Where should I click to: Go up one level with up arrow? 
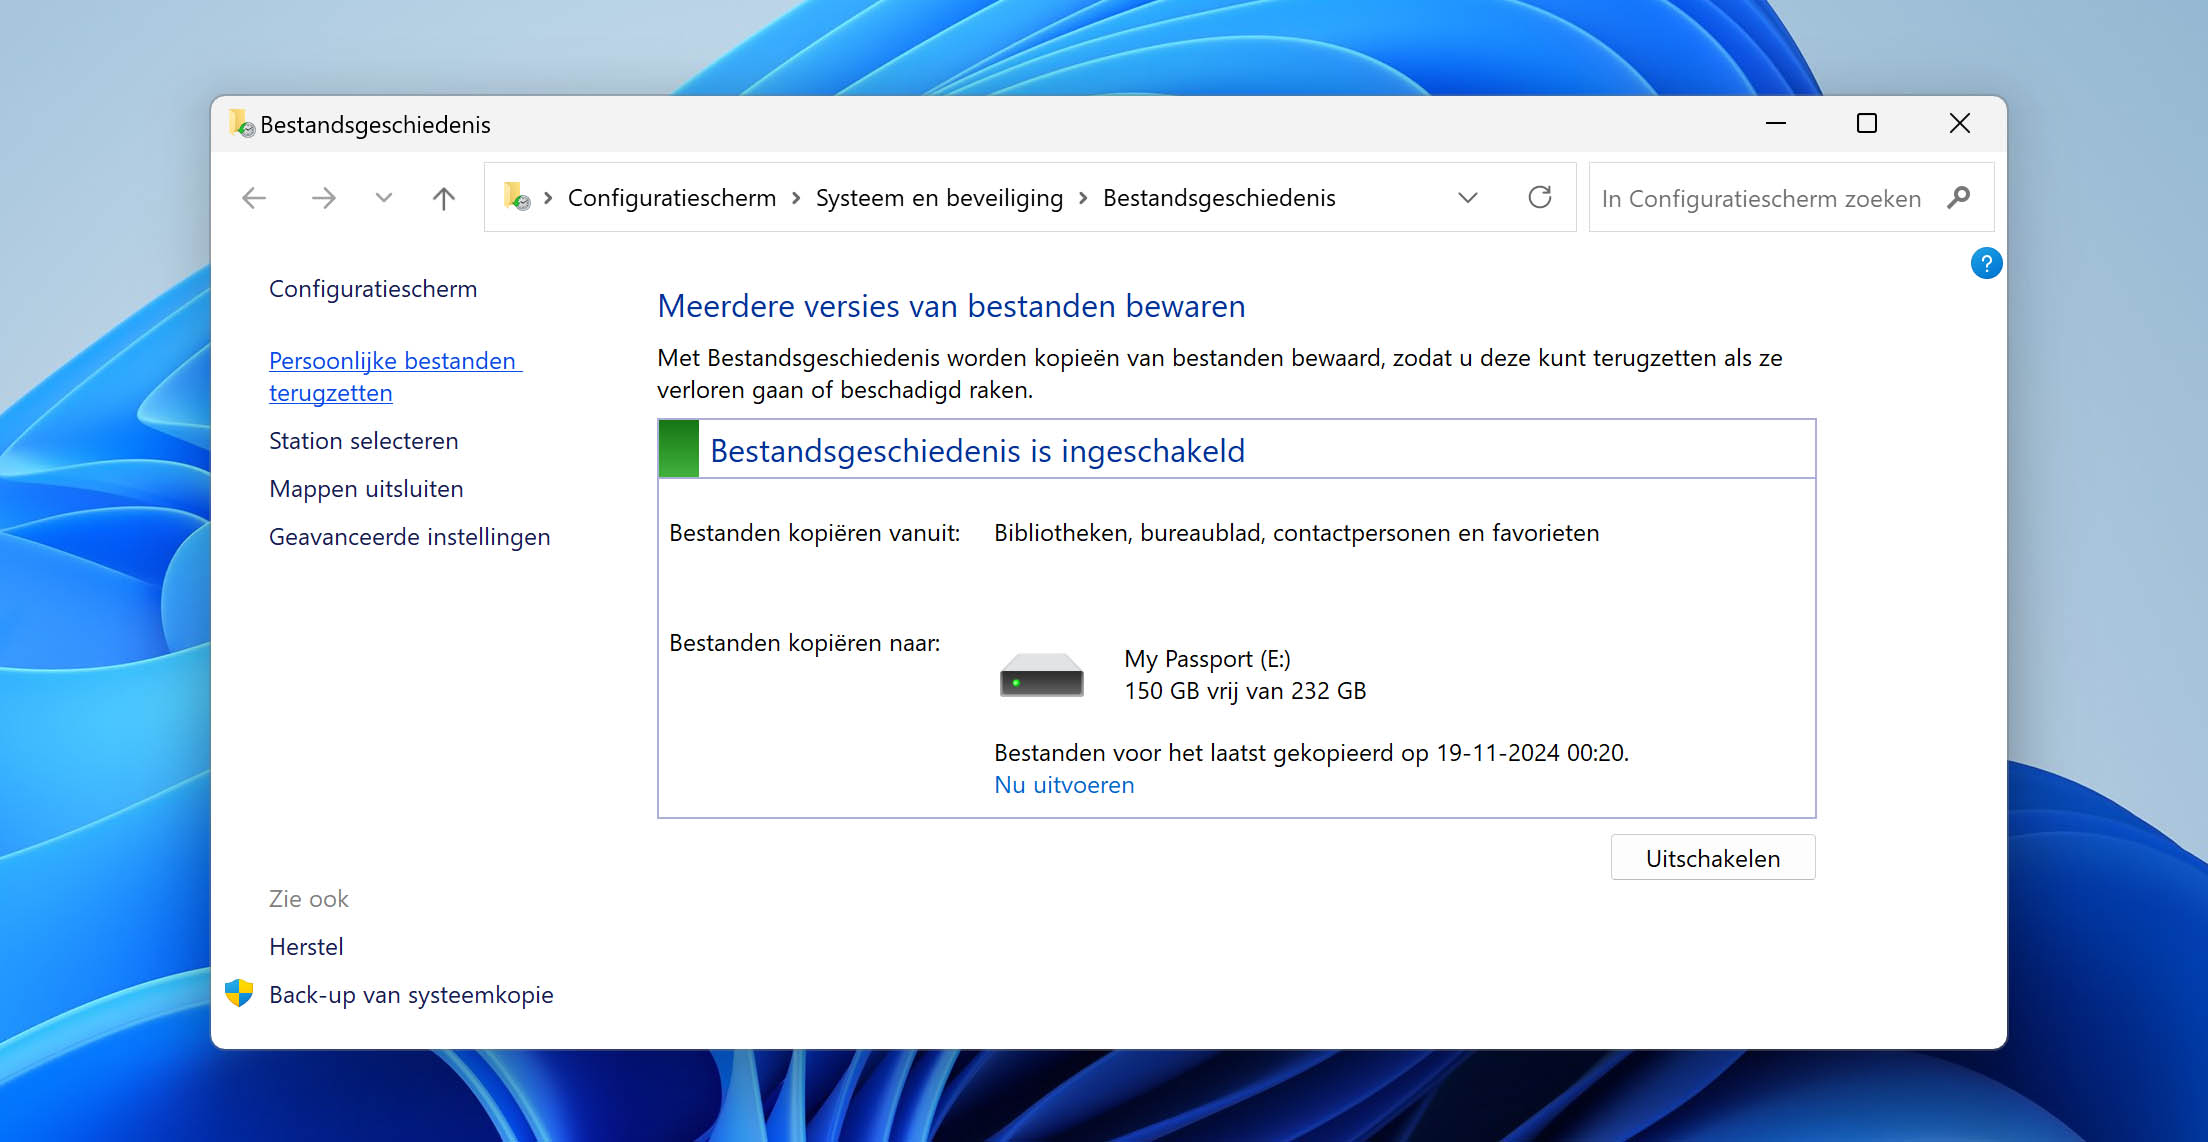pyautogui.click(x=444, y=198)
